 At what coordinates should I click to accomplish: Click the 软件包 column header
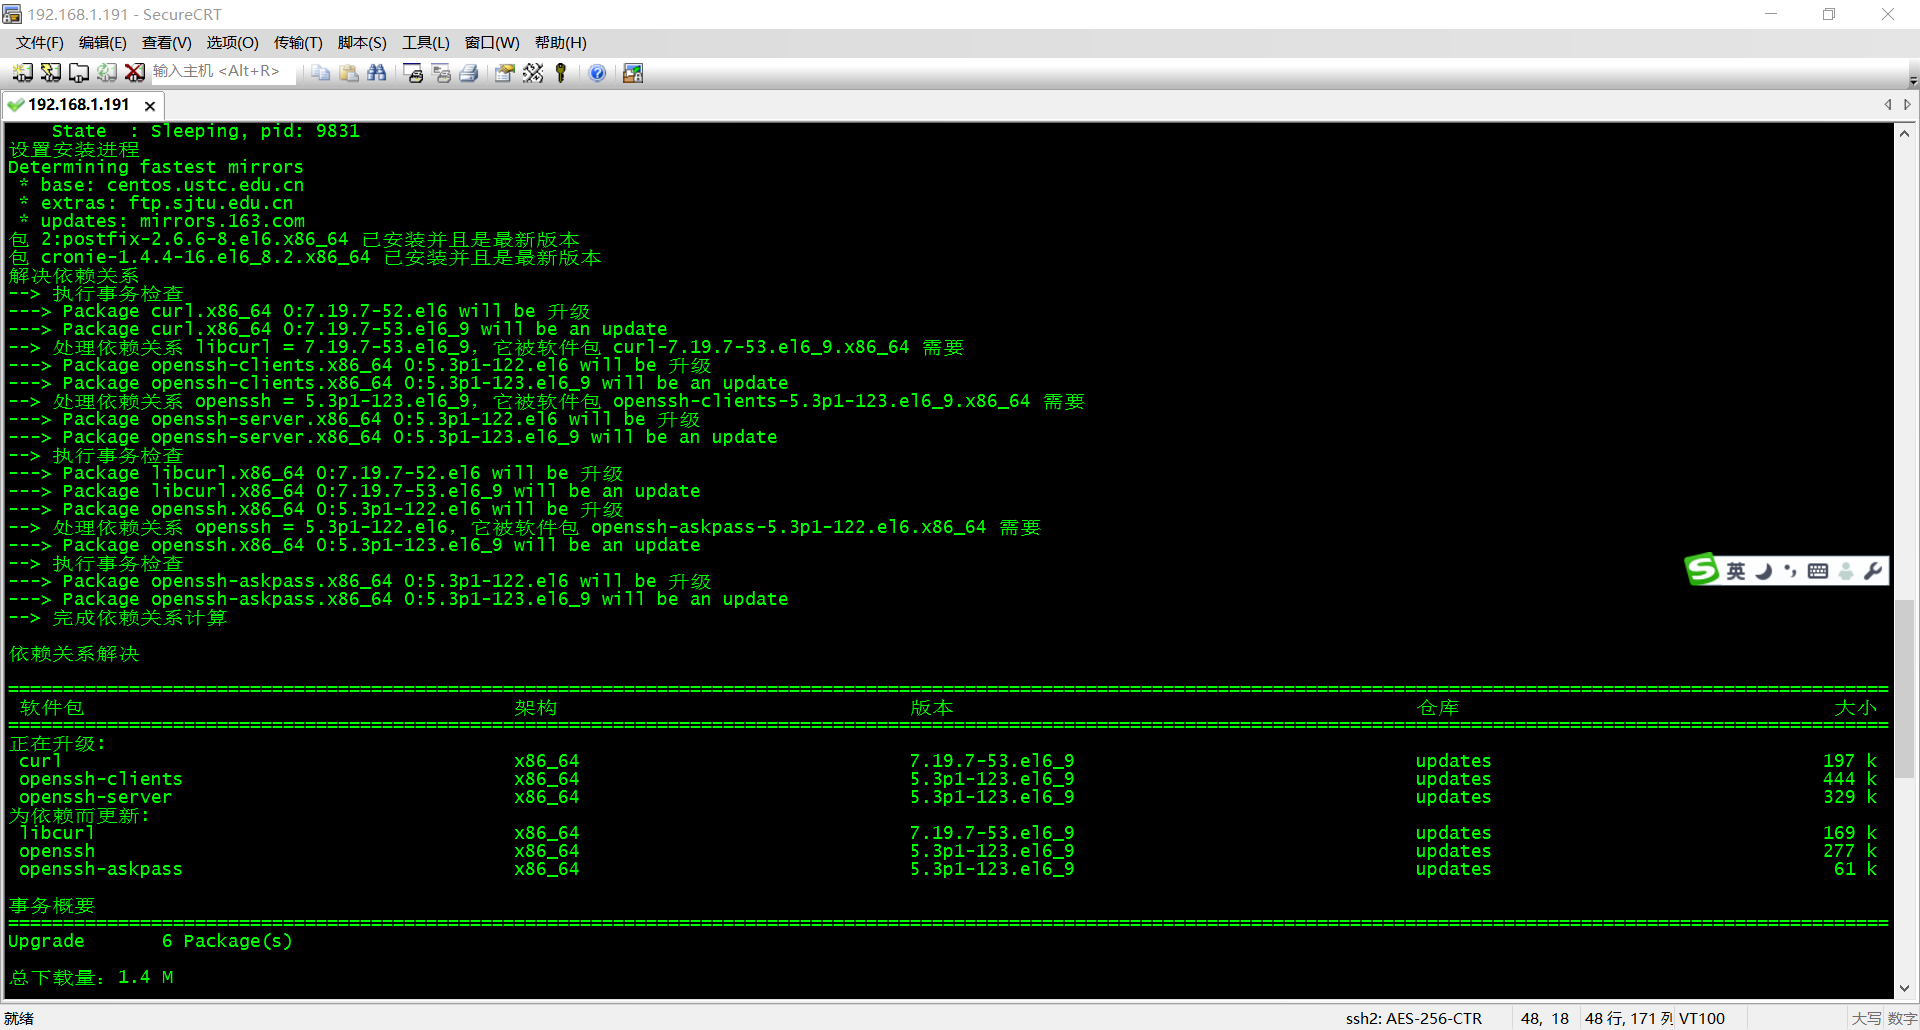52,707
